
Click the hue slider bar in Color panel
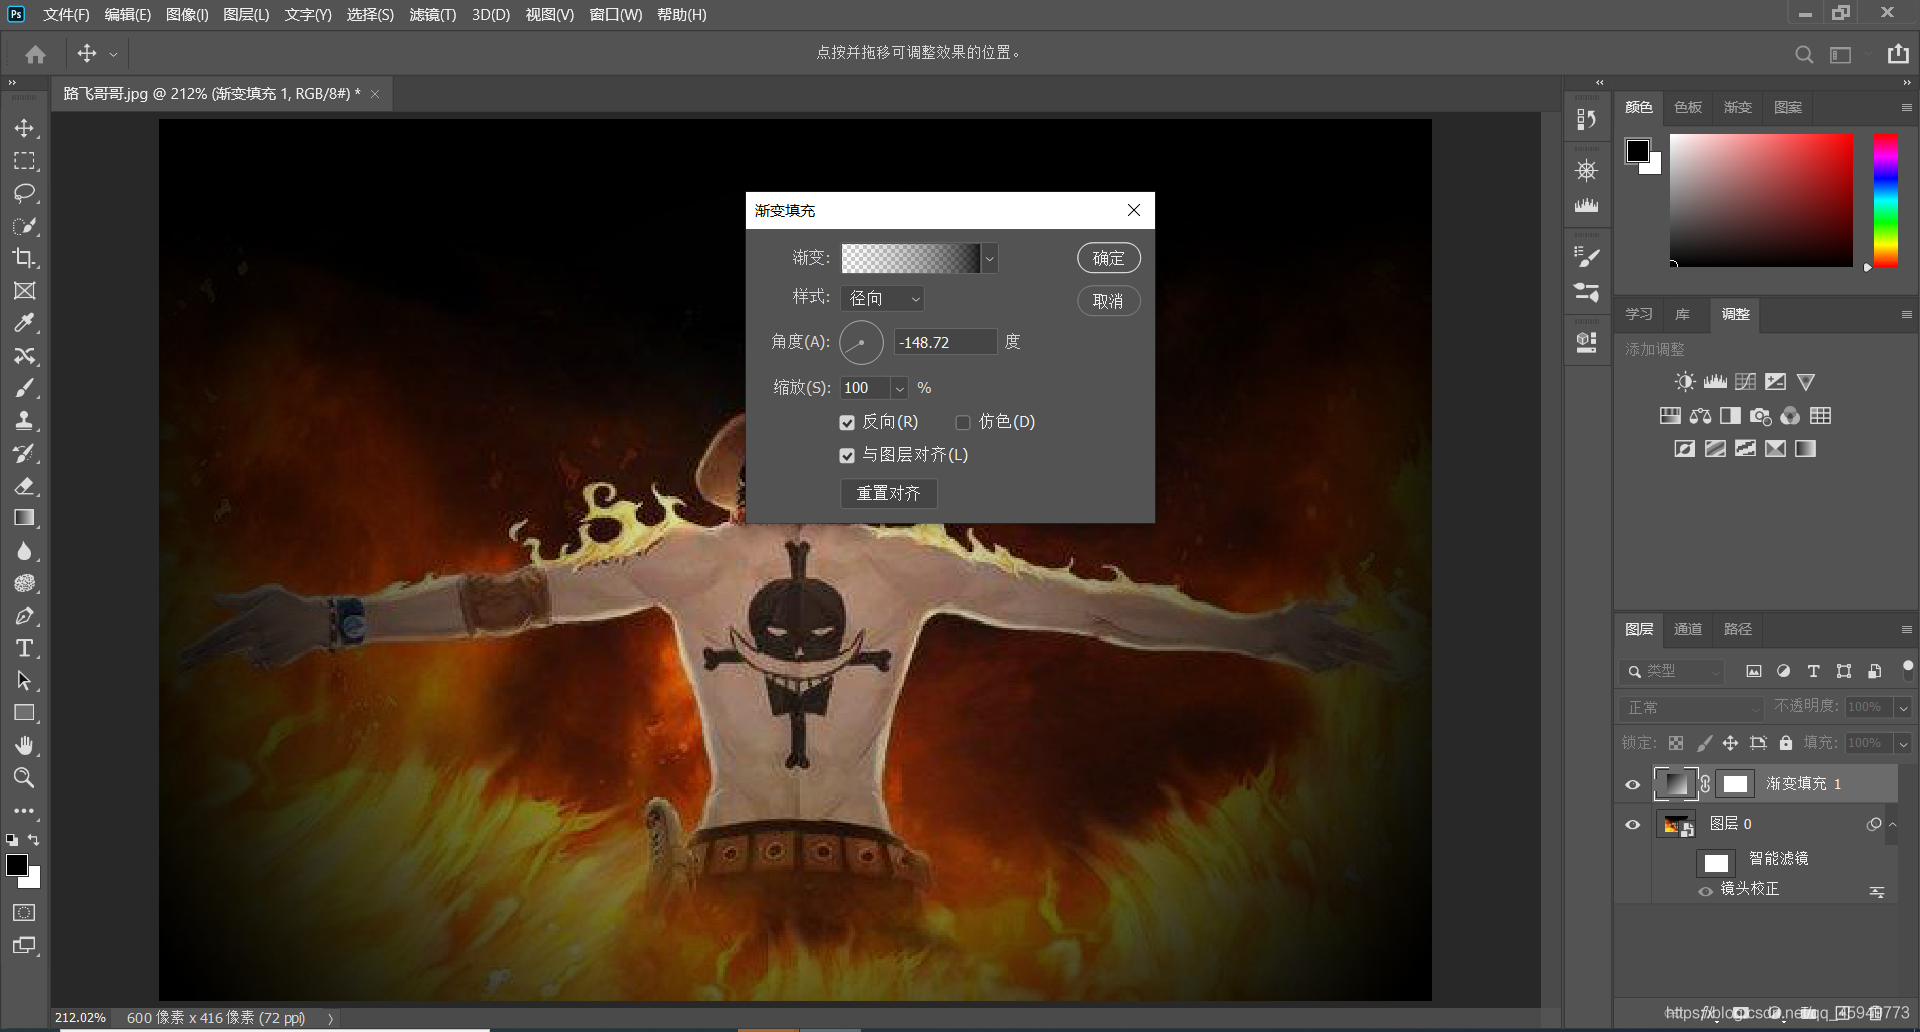[x=1885, y=201]
